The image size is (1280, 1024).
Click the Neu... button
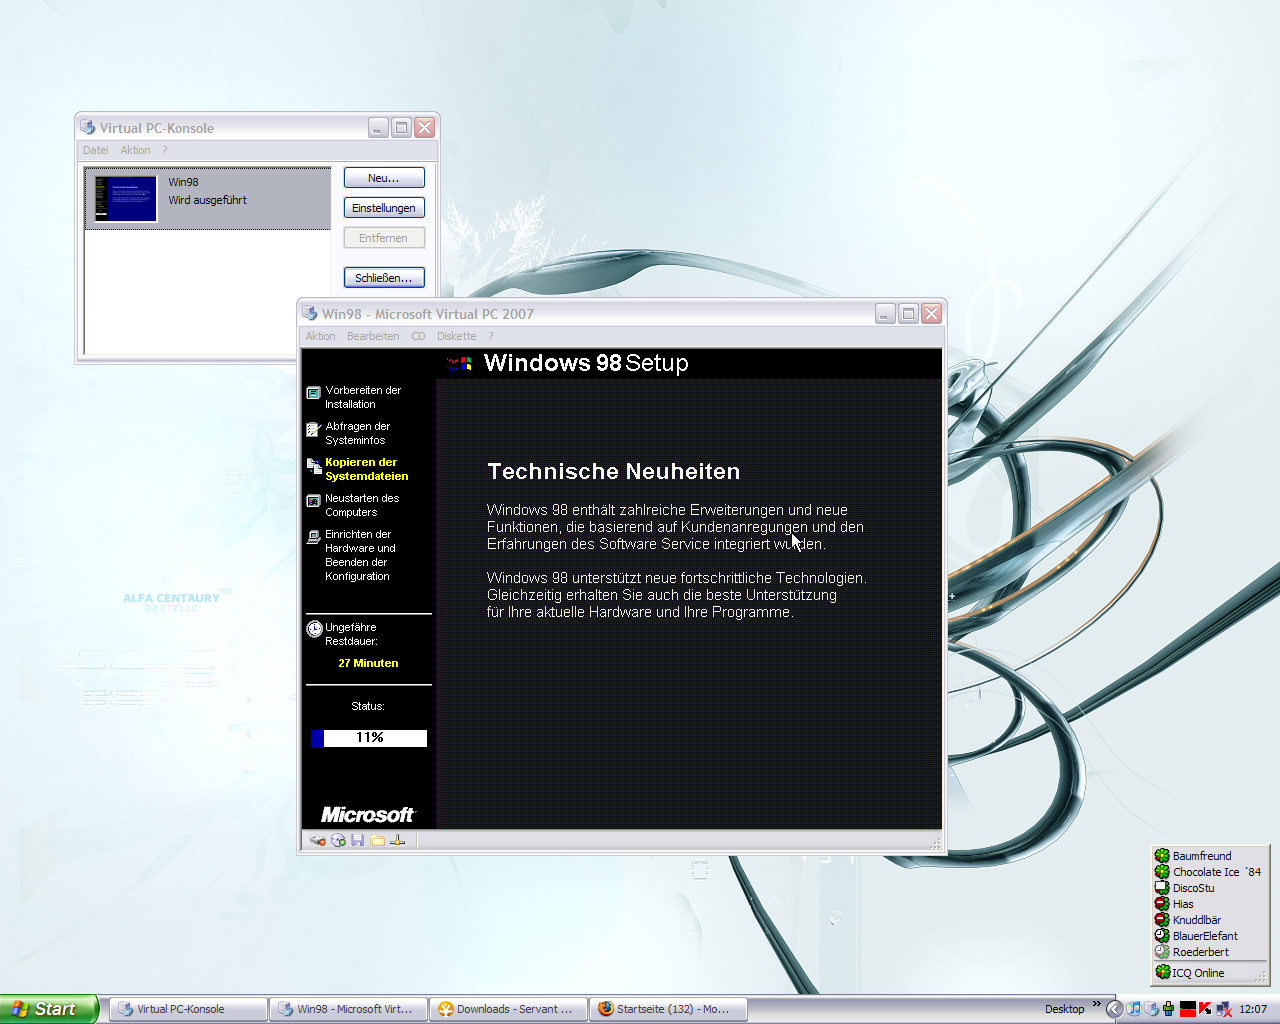click(384, 178)
